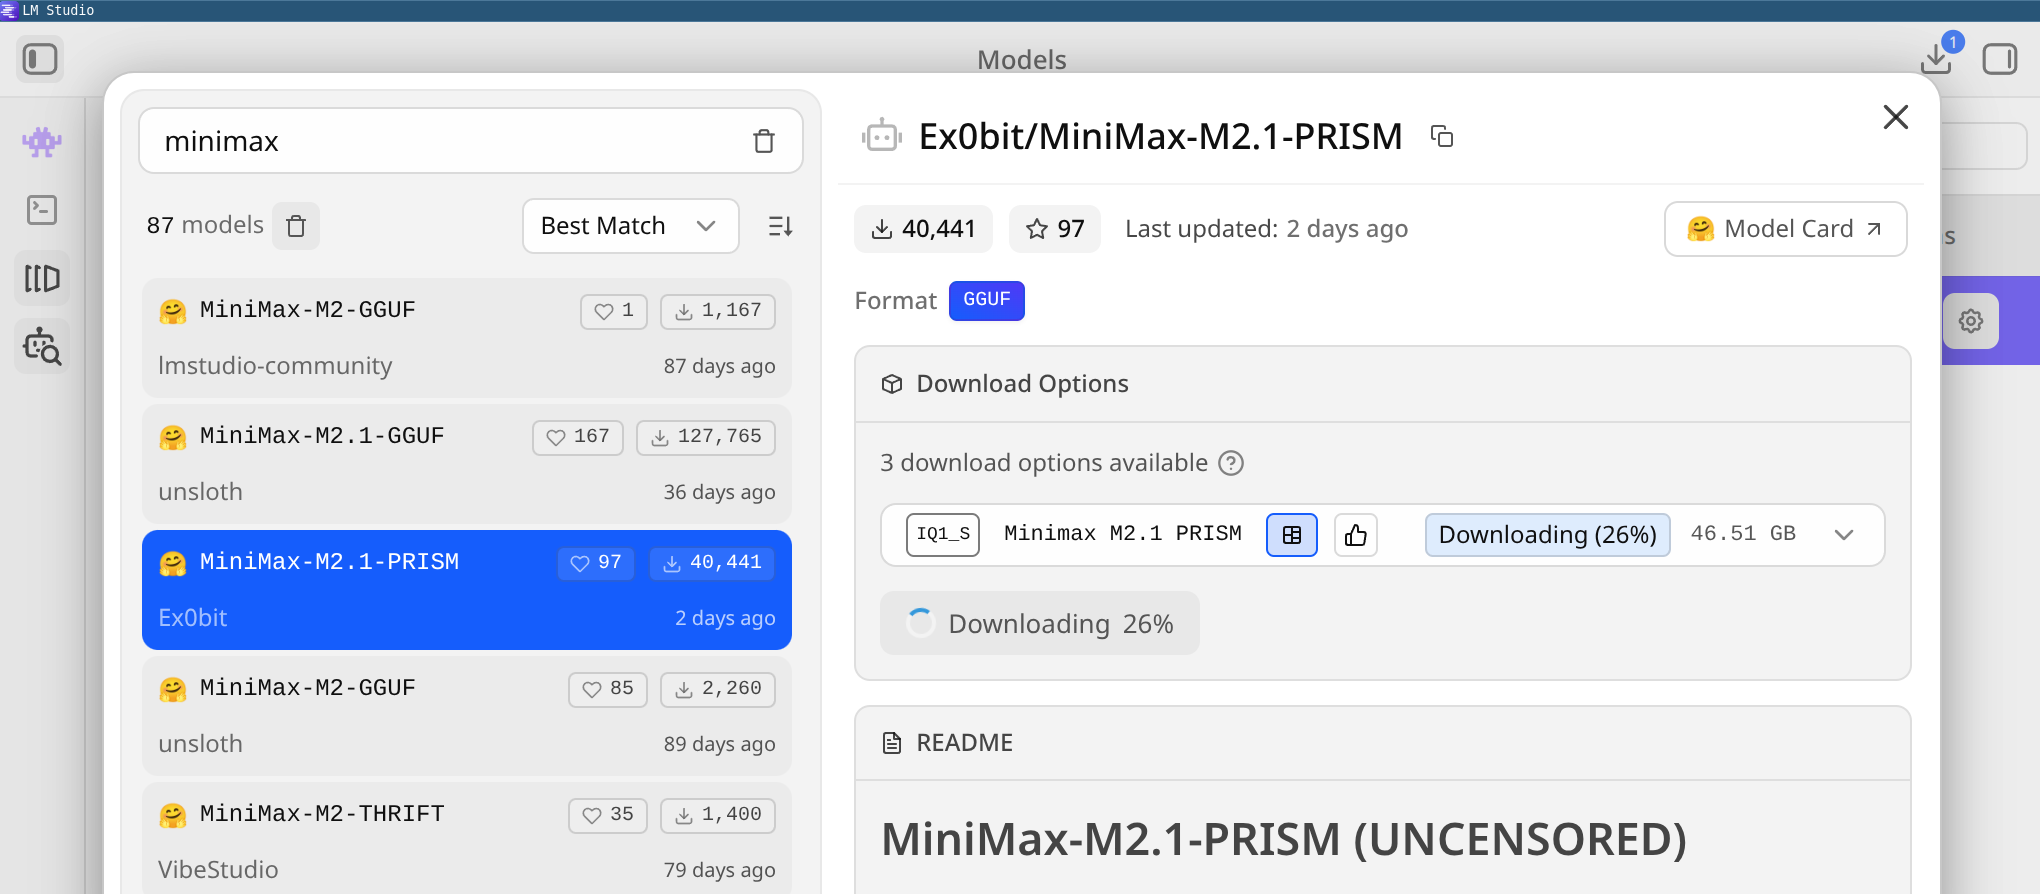The width and height of the screenshot is (2040, 894).
Task: Toggle the left sidebar panel icon
Action: 40,59
